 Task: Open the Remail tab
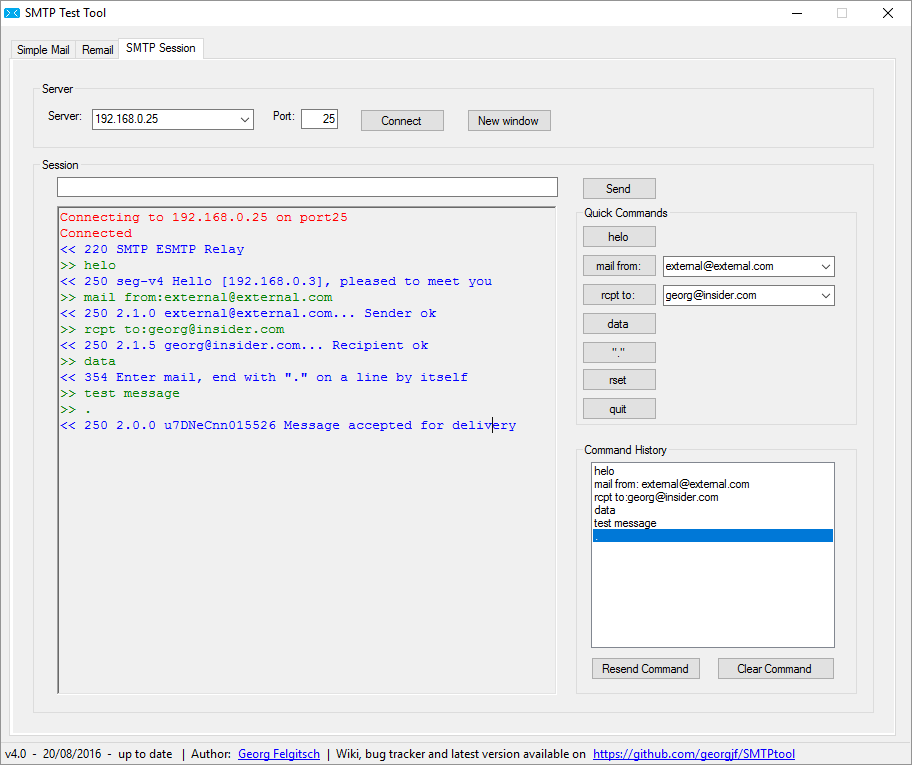pyautogui.click(x=97, y=49)
